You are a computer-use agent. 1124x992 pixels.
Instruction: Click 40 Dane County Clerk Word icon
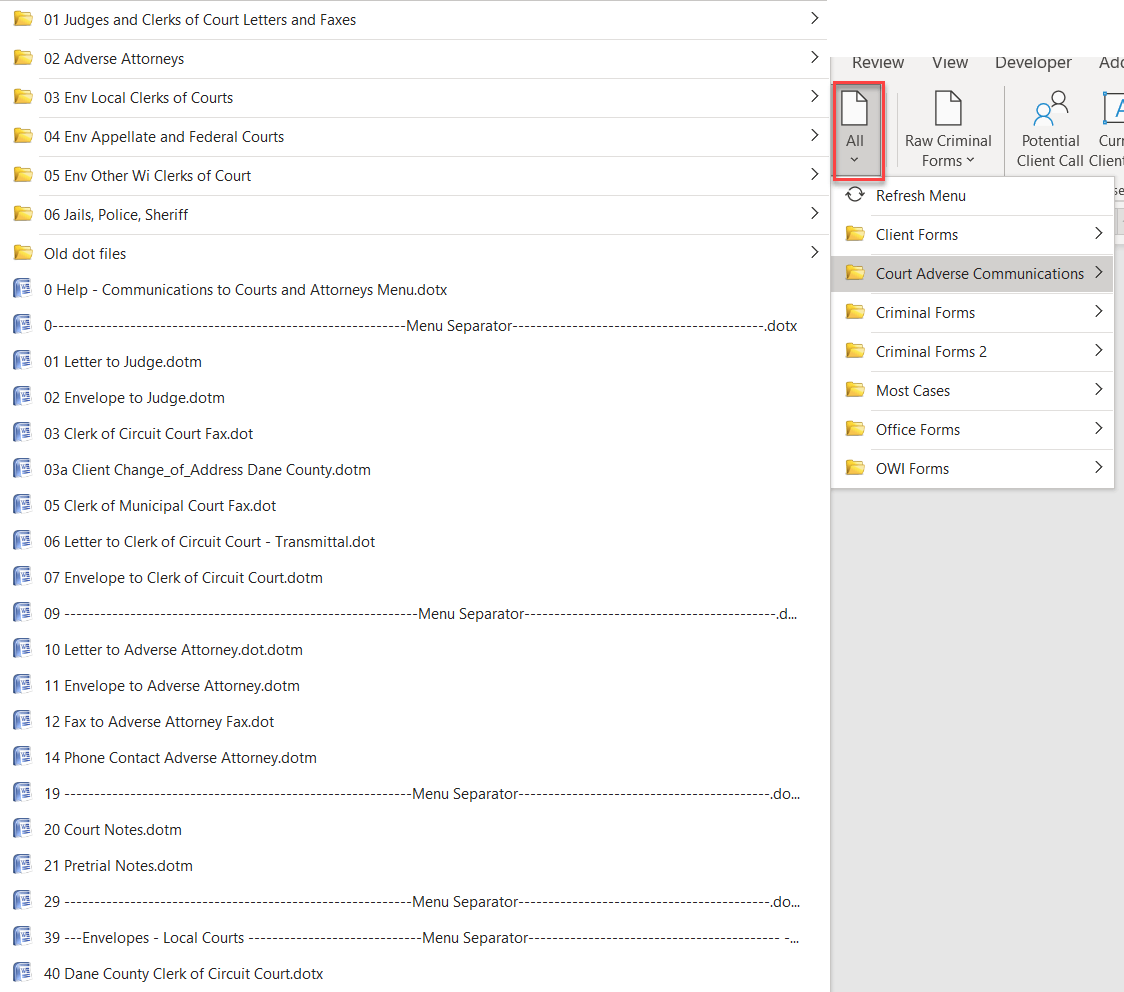point(23,972)
